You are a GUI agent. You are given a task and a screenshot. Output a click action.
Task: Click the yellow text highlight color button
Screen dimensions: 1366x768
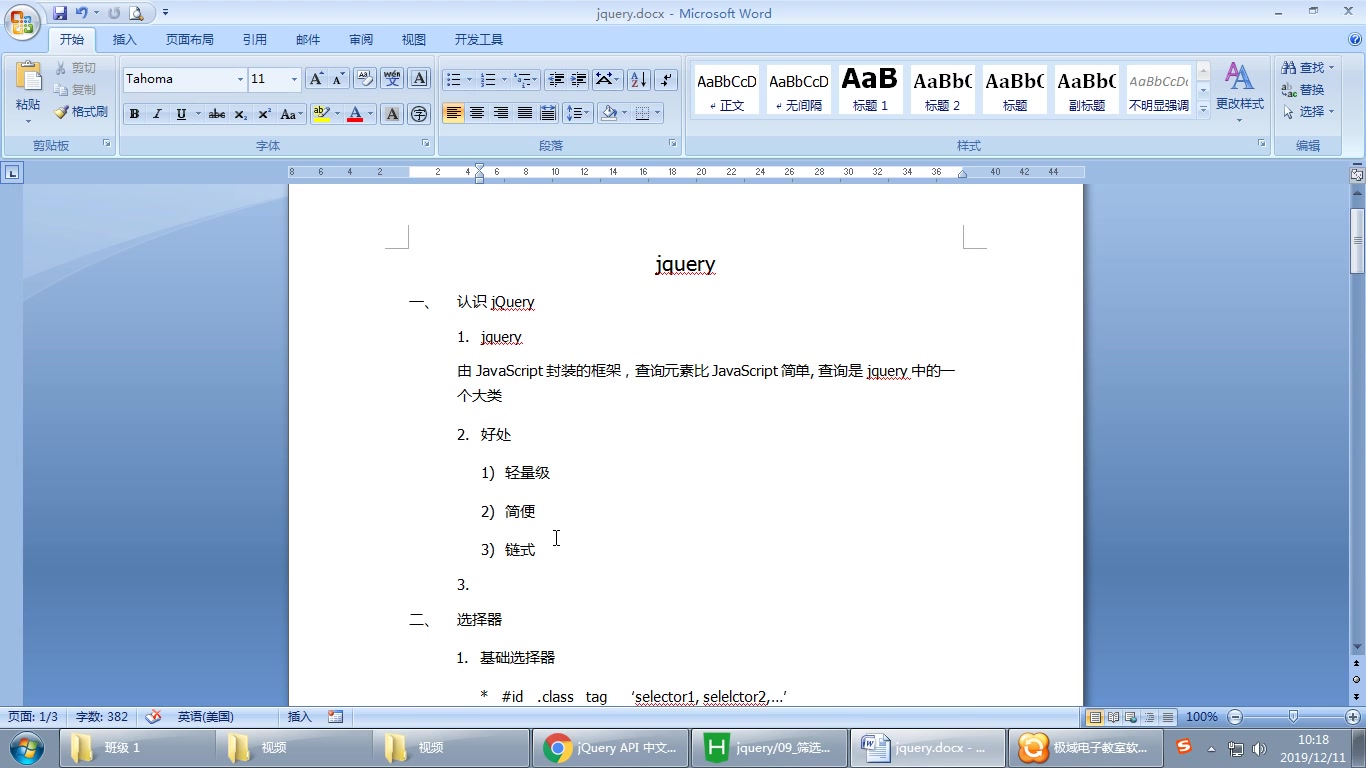tap(320, 114)
